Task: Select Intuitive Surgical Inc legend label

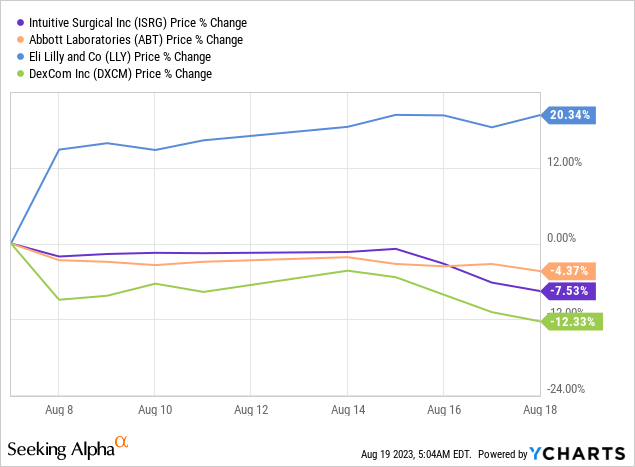Action: pos(137,22)
